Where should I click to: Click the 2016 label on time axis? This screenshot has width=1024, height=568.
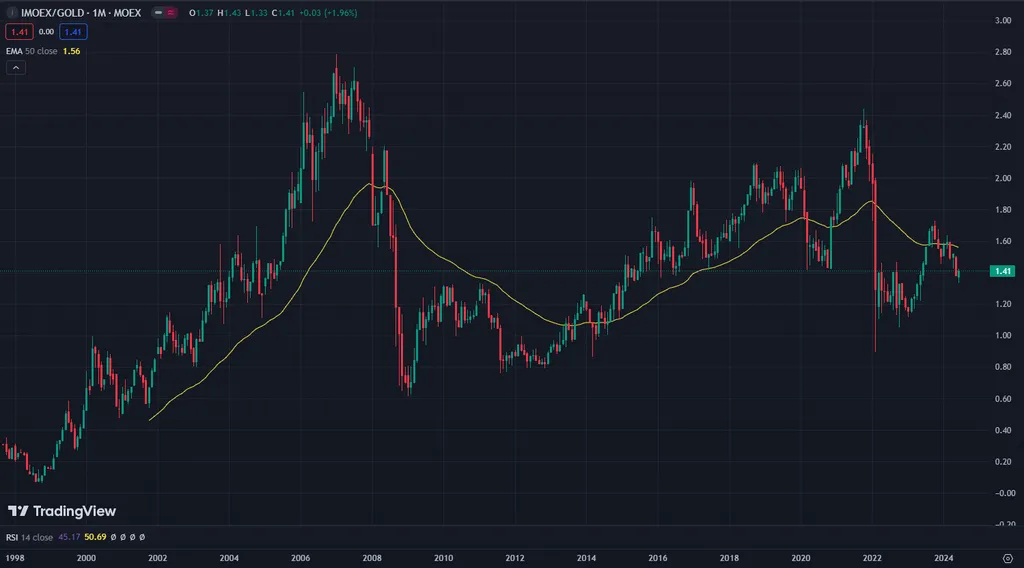(658, 557)
